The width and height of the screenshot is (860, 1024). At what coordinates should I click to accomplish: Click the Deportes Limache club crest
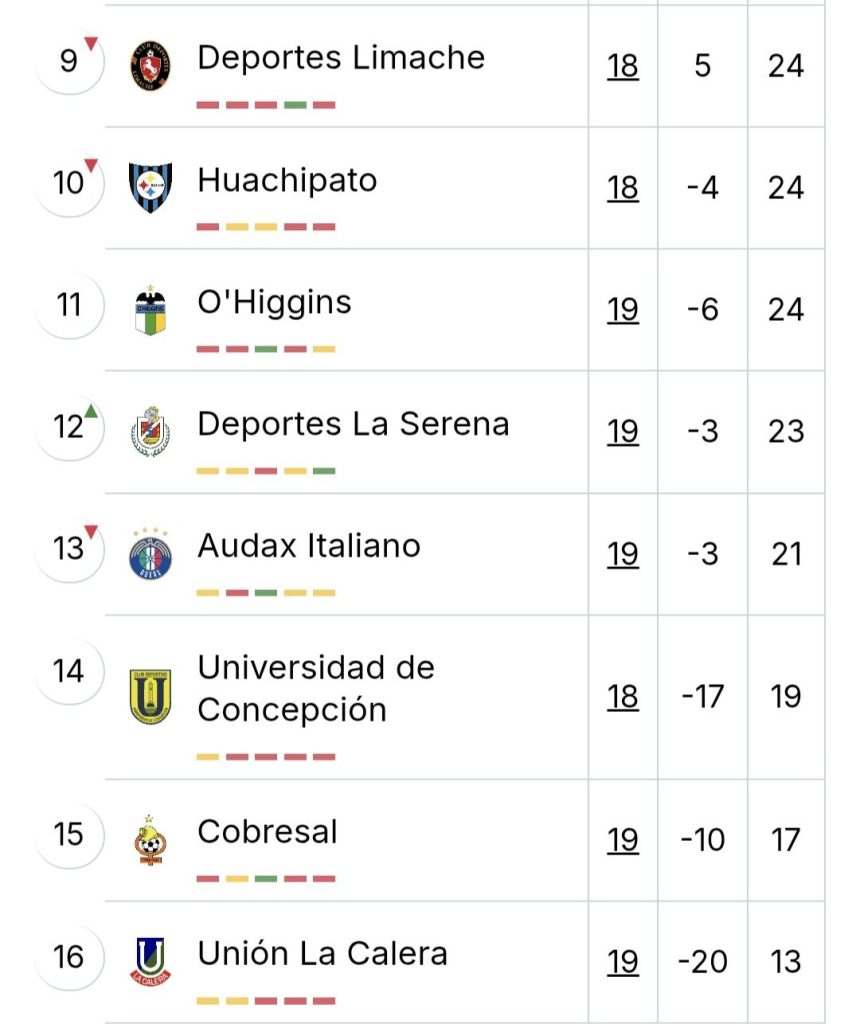click(x=150, y=65)
